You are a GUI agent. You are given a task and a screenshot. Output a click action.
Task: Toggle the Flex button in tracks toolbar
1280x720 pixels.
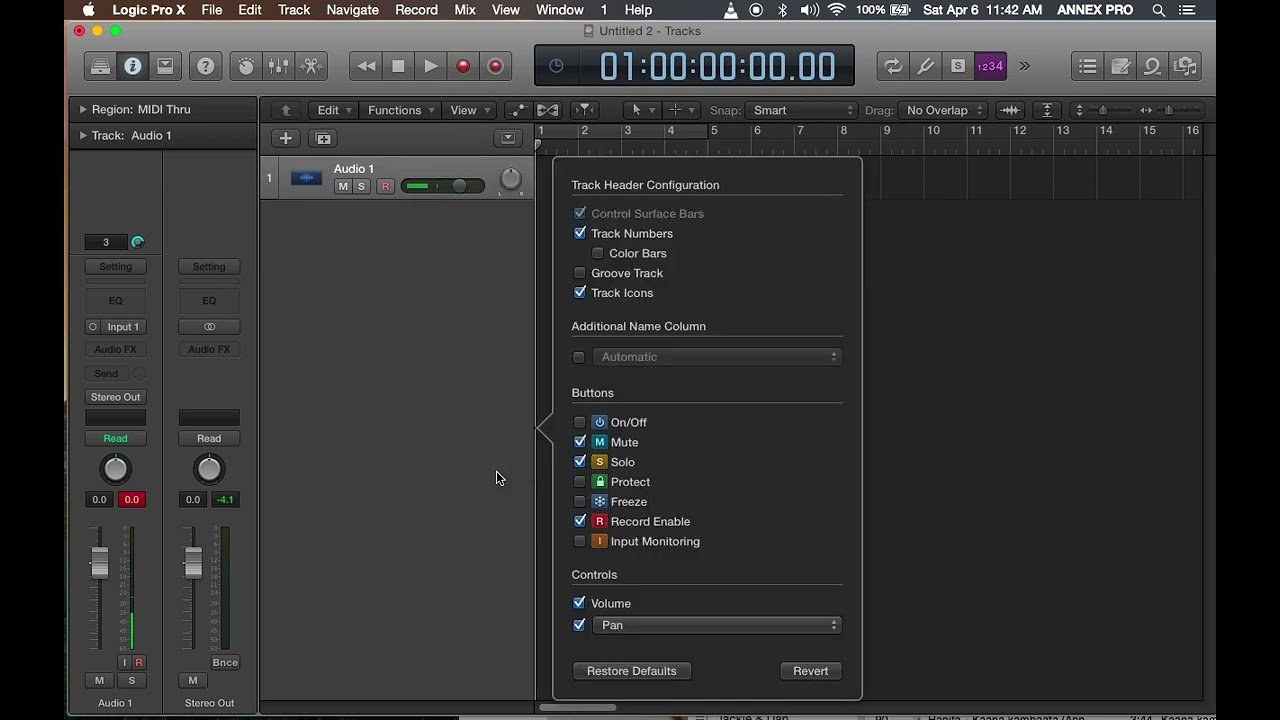[x=548, y=110]
